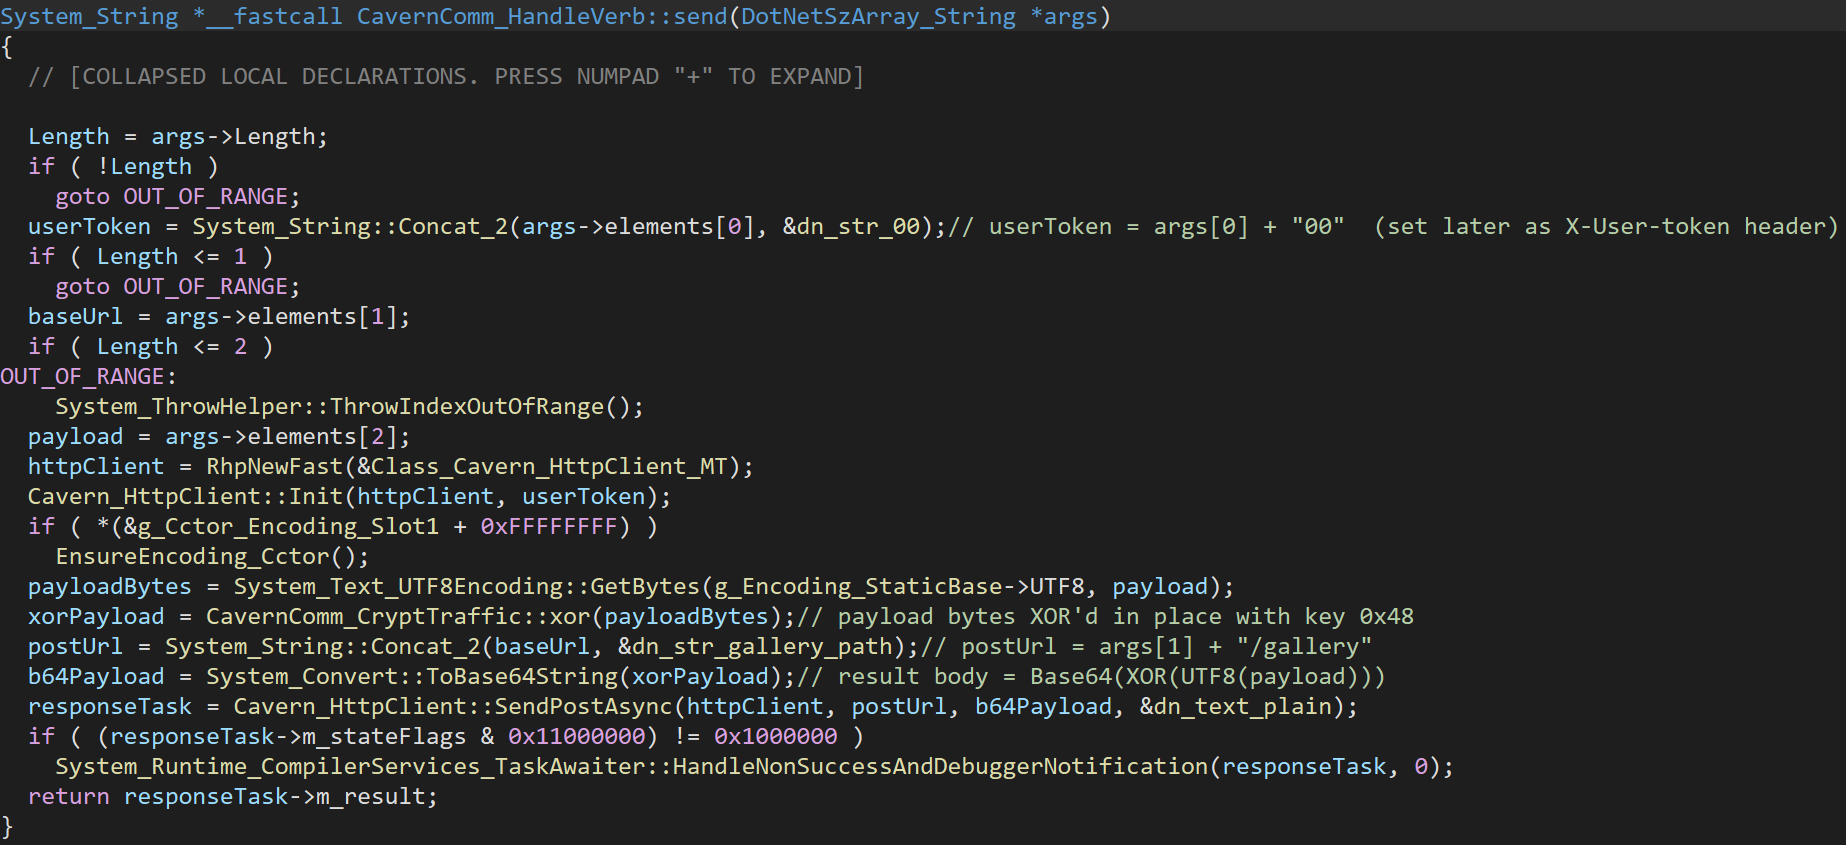Click the function name CavernComm_HandleVerb::send
Viewport: 1846px width, 845px height.
coord(542,17)
